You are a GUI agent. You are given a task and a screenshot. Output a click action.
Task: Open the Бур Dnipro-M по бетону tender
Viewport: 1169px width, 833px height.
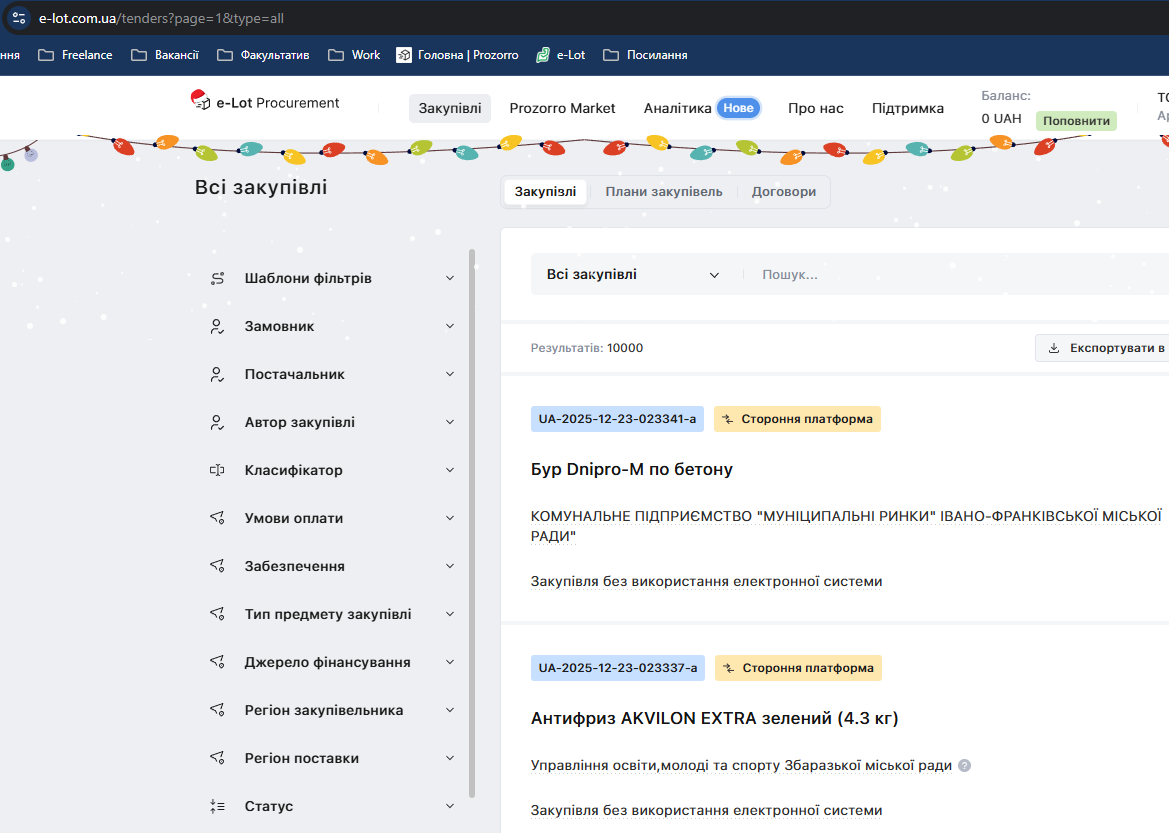pos(632,470)
